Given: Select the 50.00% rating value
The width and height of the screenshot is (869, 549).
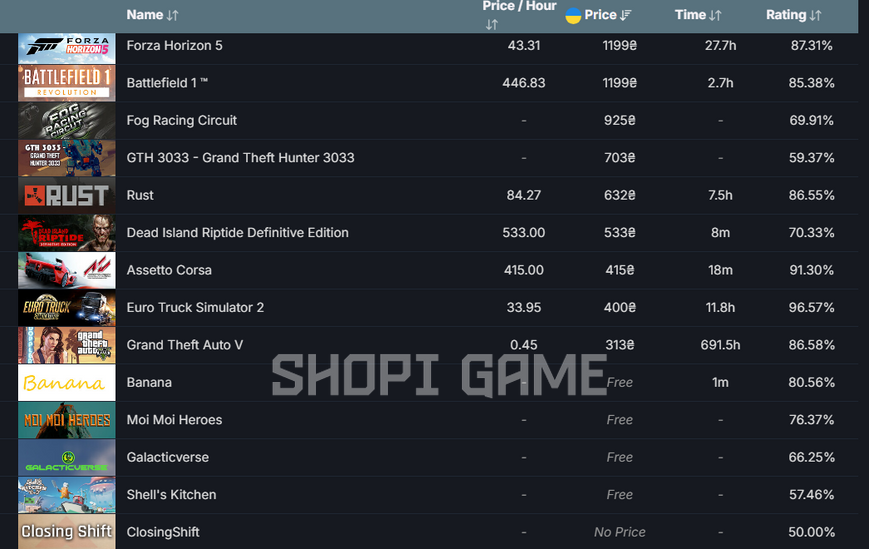Looking at the screenshot, I should (x=811, y=532).
